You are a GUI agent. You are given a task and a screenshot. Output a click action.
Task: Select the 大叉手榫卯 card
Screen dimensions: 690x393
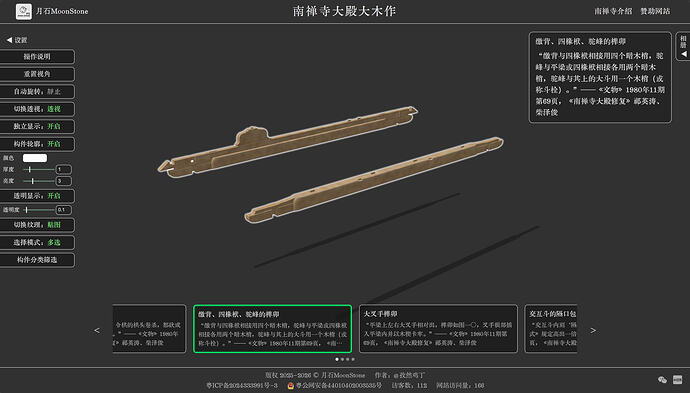[438, 329]
